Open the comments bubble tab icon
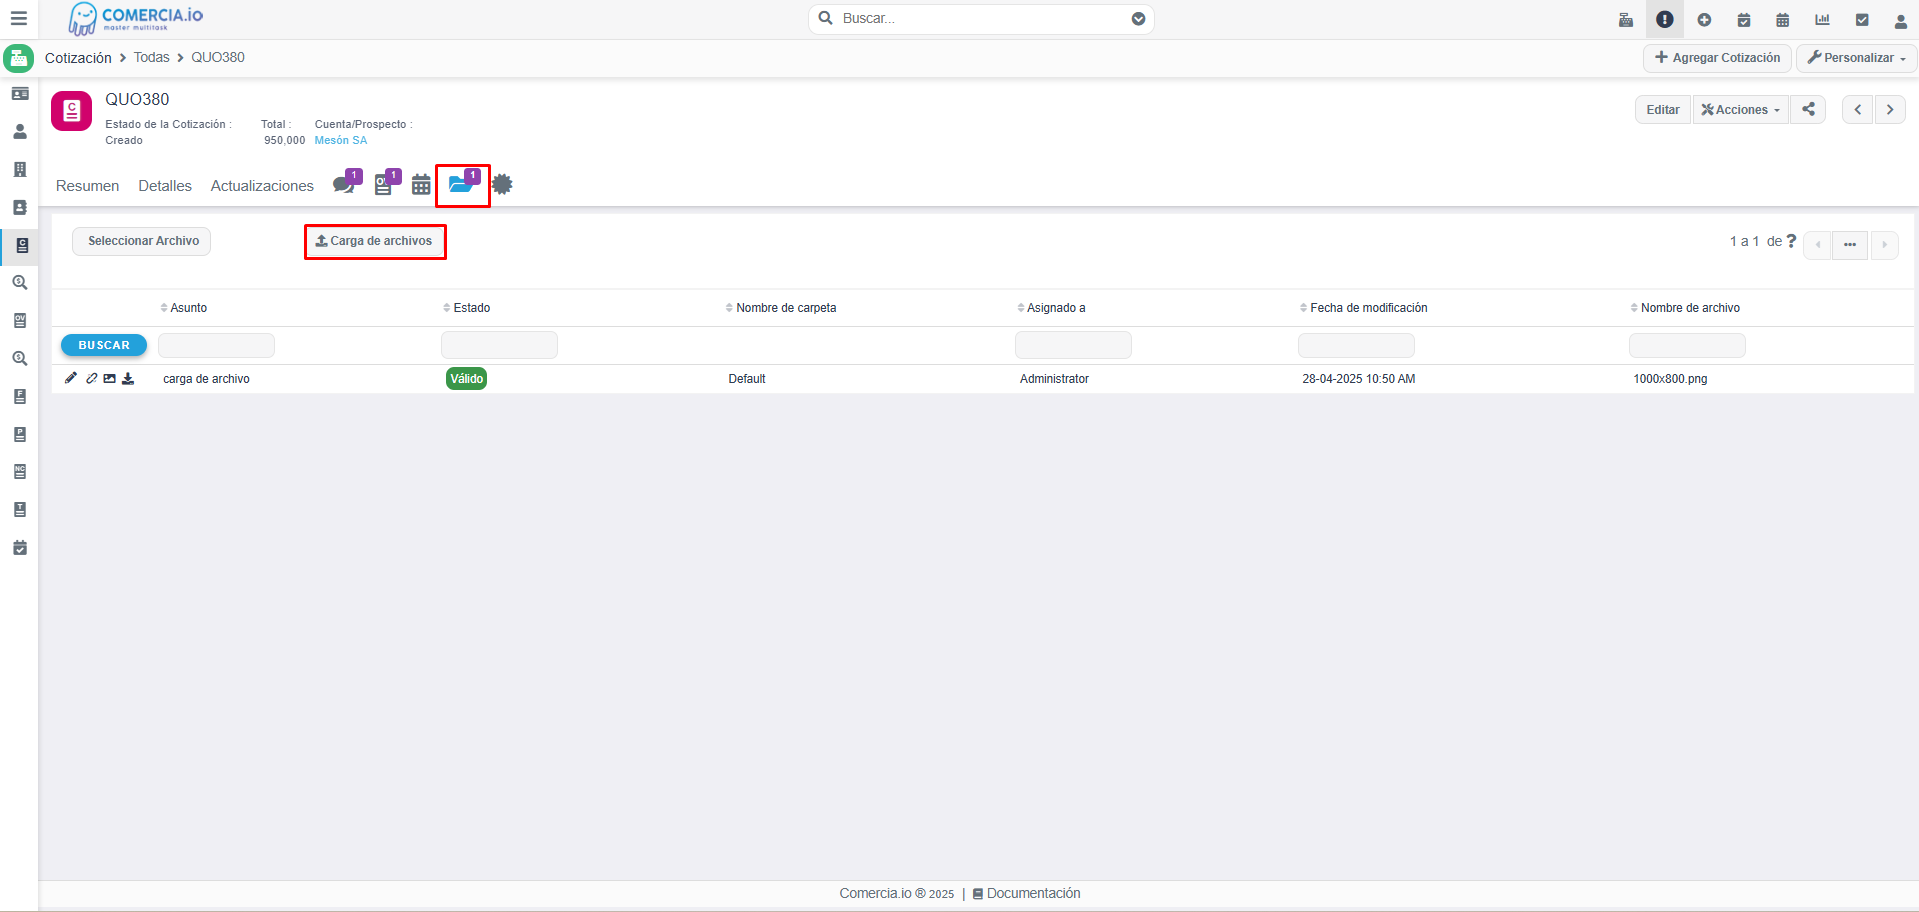This screenshot has height=912, width=1919. point(346,183)
